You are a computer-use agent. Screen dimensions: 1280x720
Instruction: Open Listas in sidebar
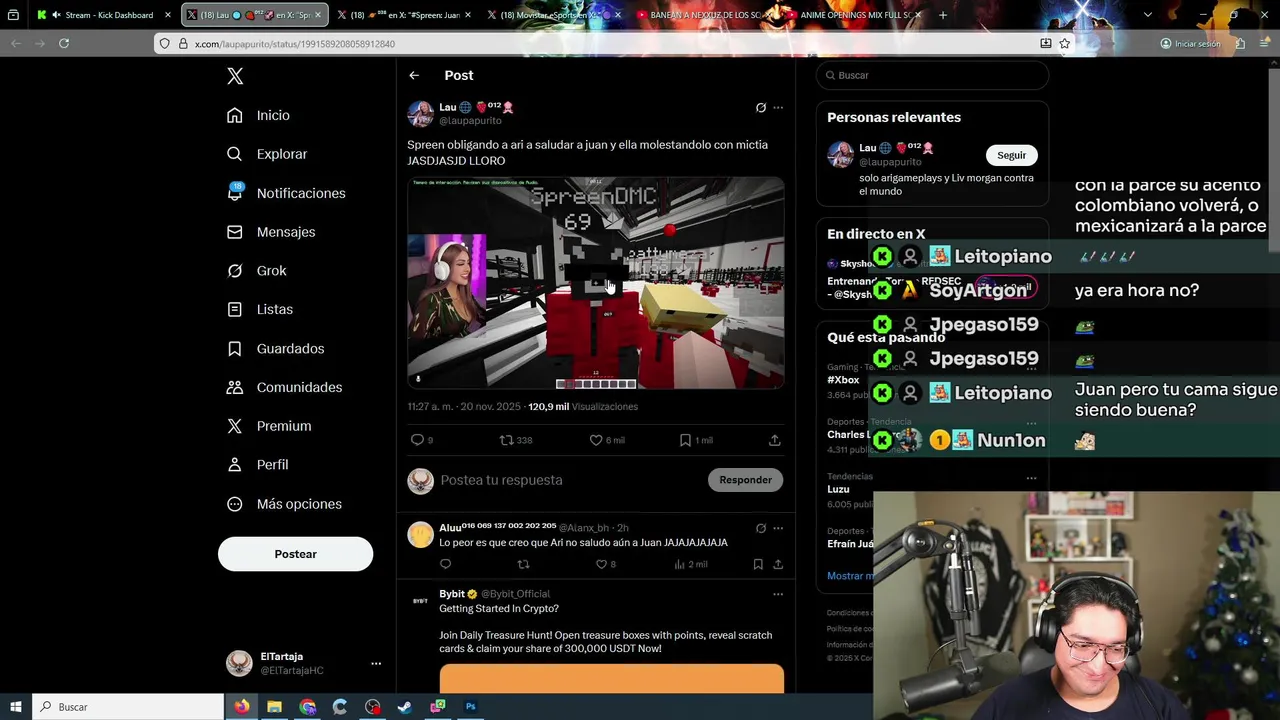pyautogui.click(x=260, y=310)
